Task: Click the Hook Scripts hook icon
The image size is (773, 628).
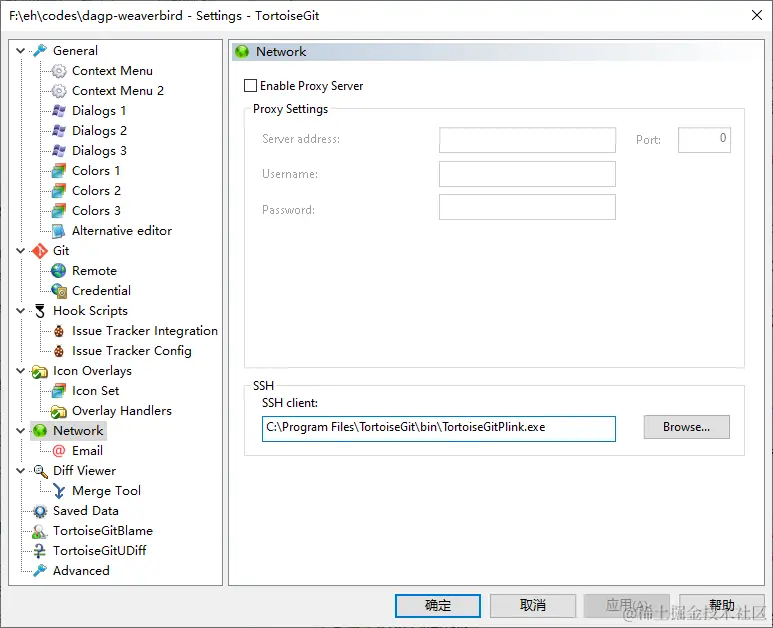Action: click(40, 311)
